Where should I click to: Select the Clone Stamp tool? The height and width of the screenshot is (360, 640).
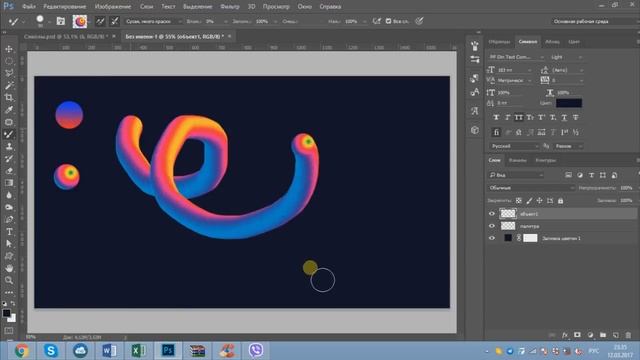(x=9, y=147)
